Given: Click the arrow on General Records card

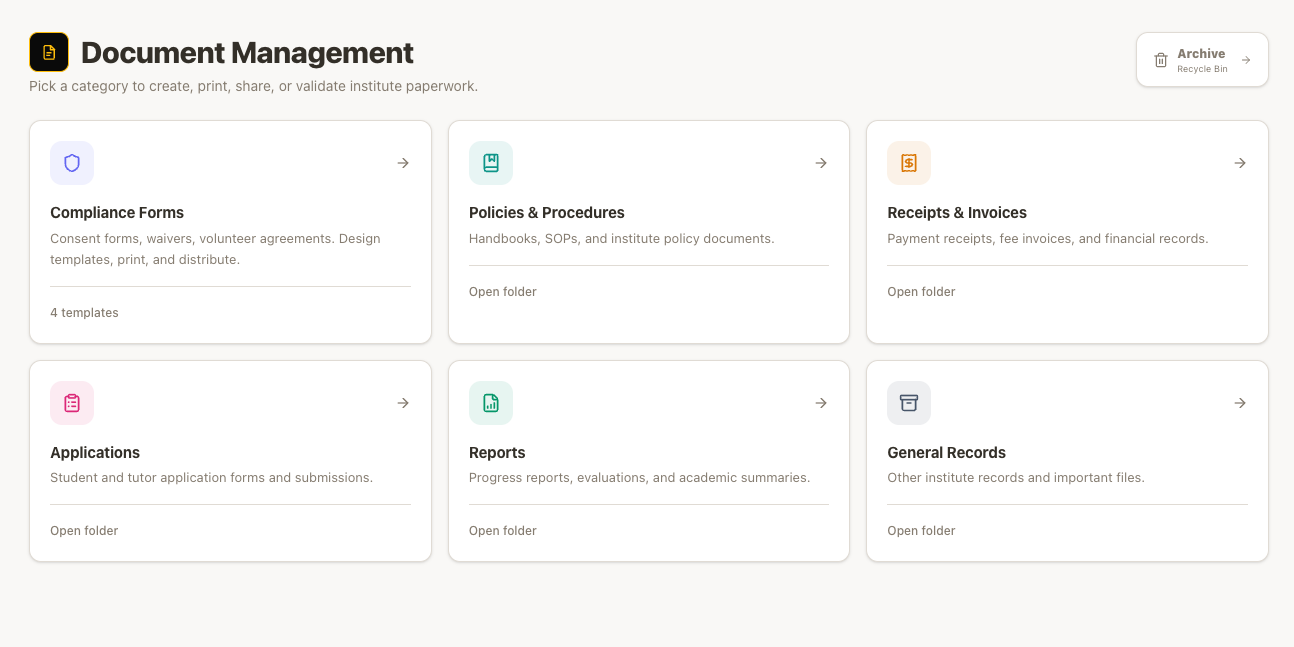Looking at the screenshot, I should 1240,403.
